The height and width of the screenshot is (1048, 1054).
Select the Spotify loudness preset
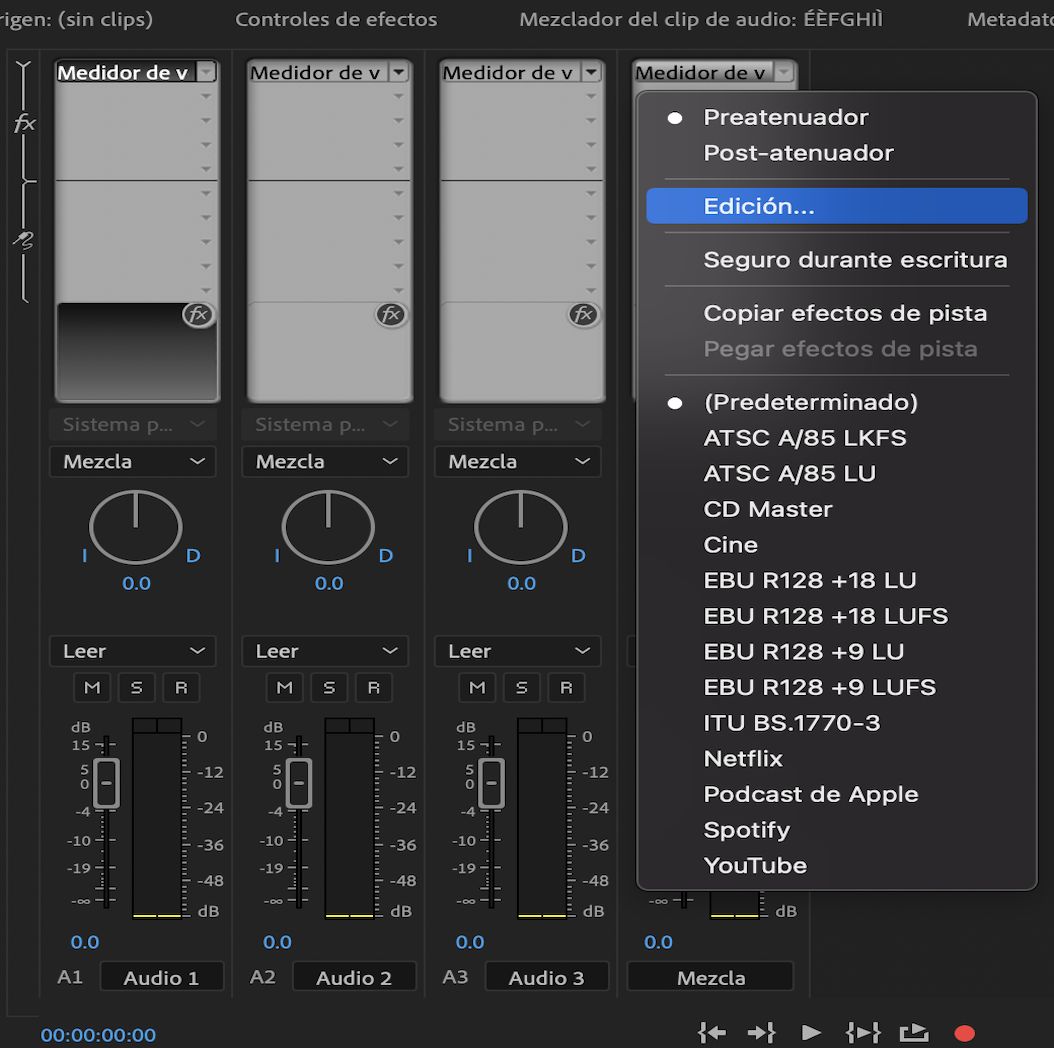click(746, 830)
